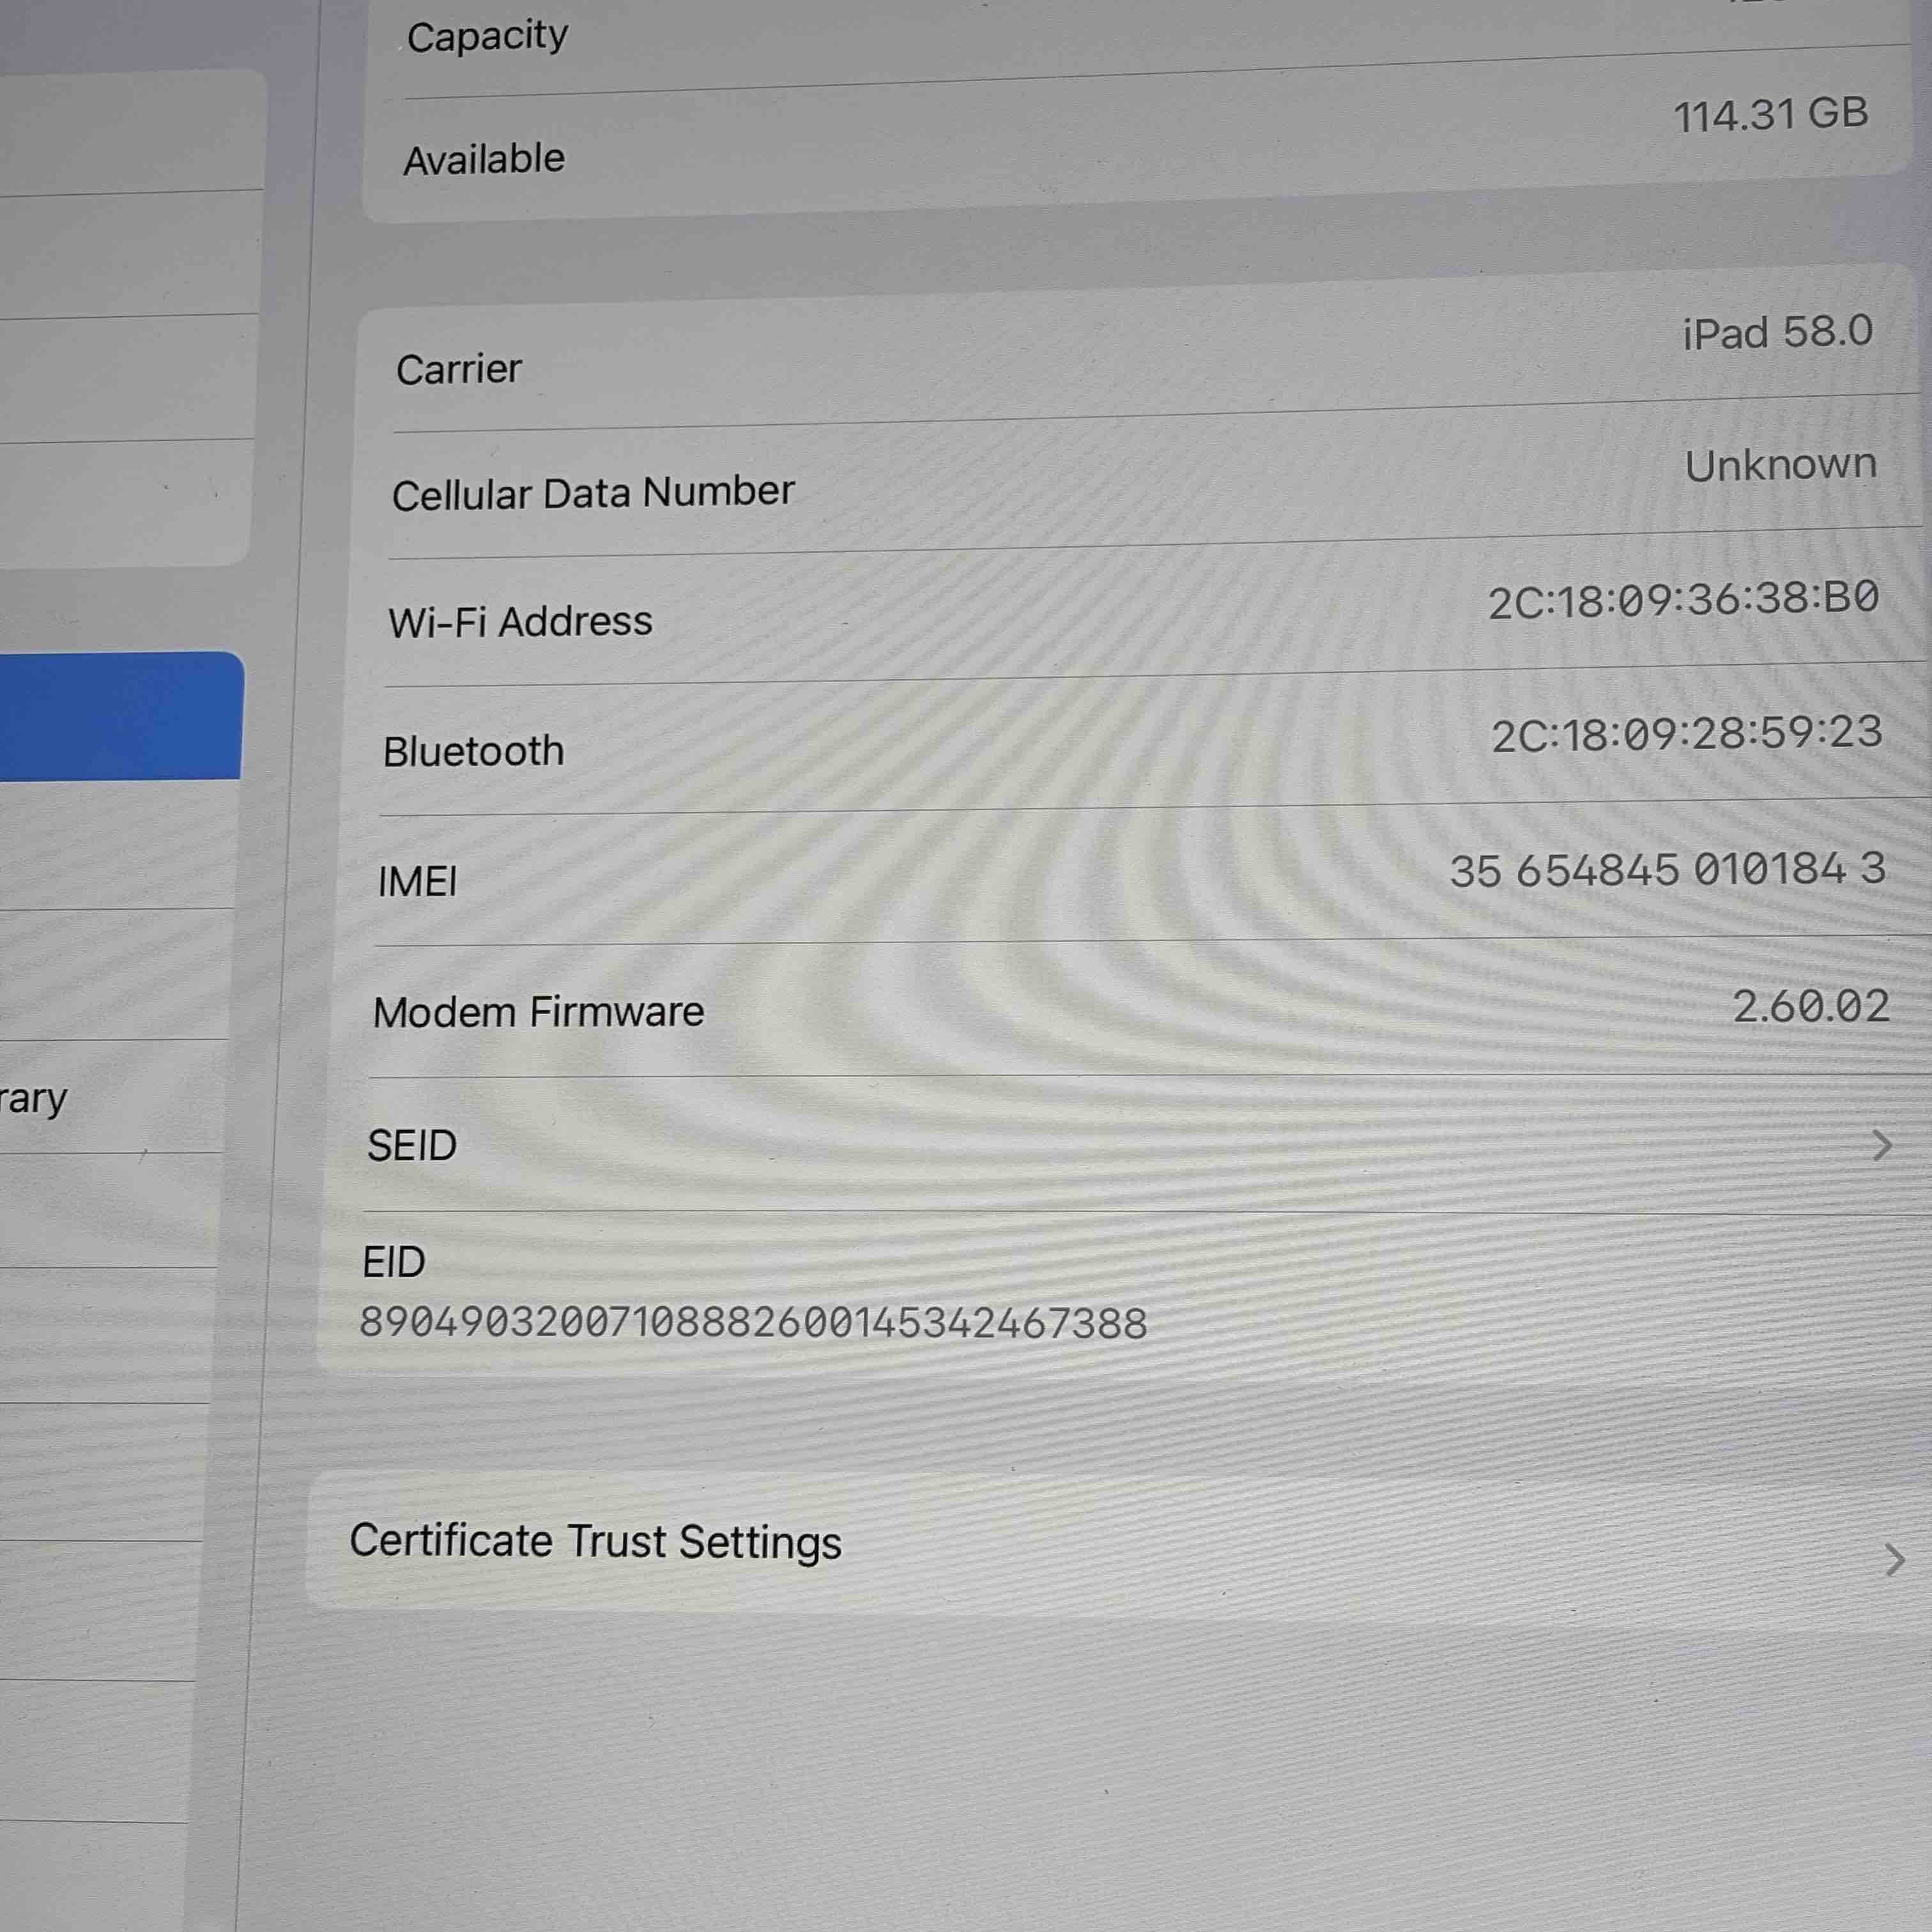Screen dimensions: 1932x1932
Task: Tap the Available row label
Action: click(484, 159)
